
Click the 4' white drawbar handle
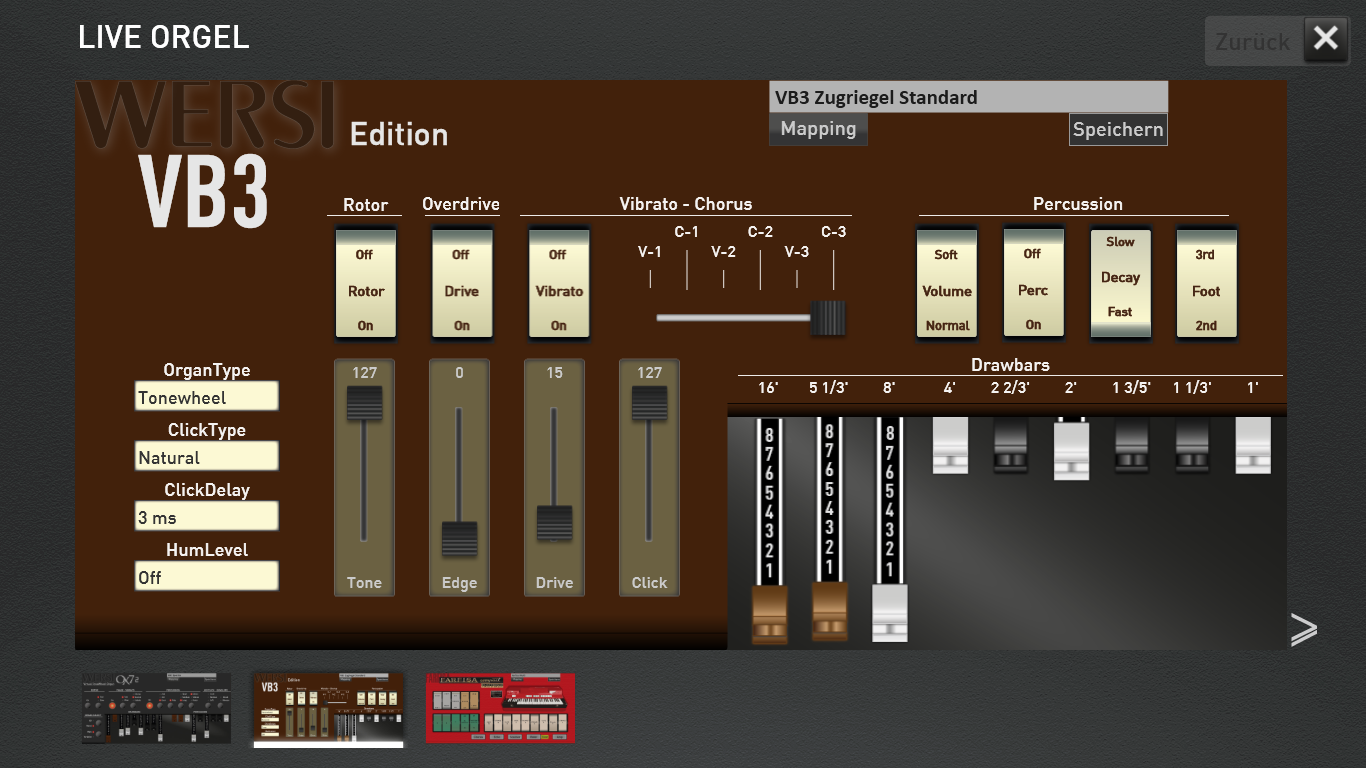950,446
